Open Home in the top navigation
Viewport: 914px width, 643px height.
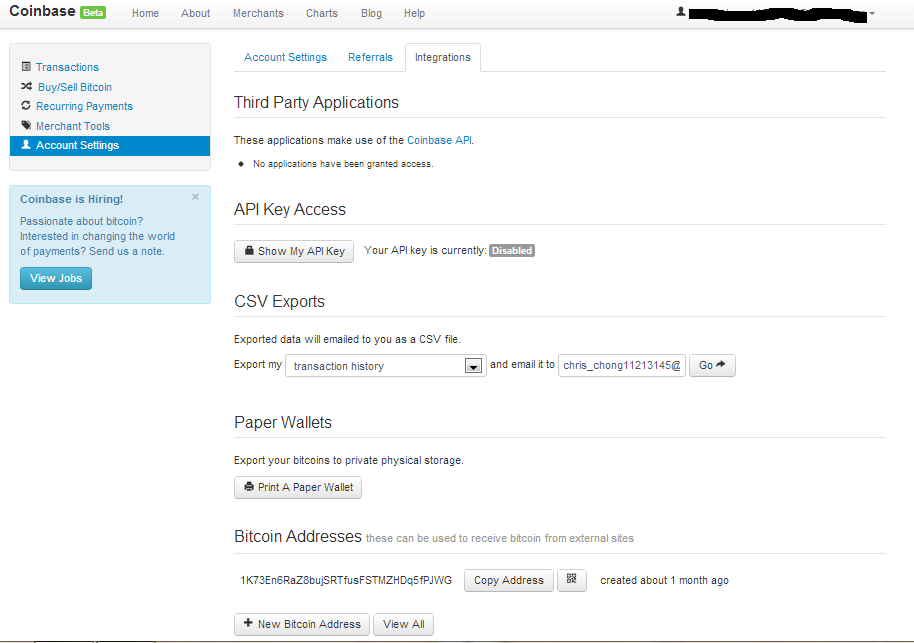click(x=145, y=13)
